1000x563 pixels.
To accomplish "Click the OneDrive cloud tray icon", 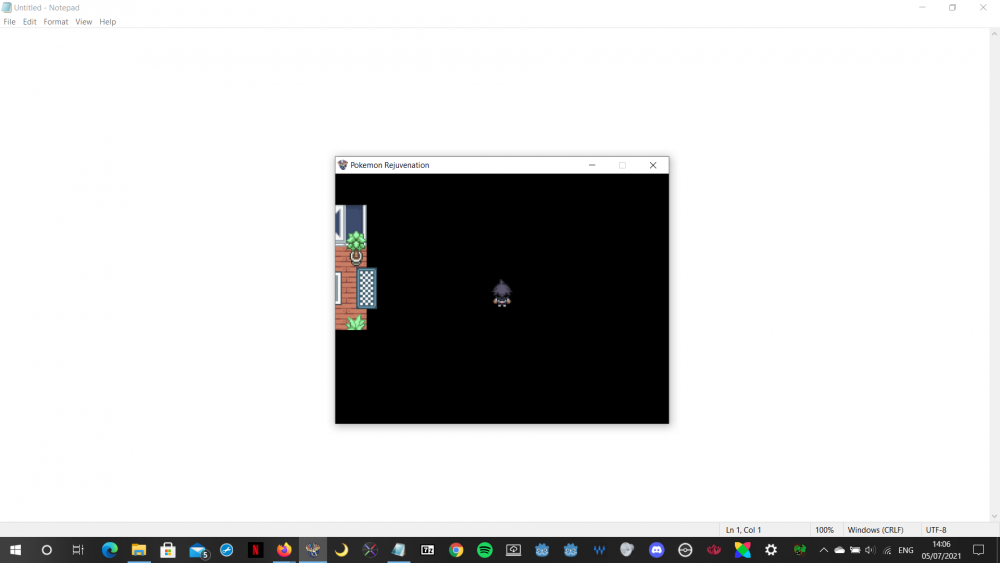I will coord(839,550).
